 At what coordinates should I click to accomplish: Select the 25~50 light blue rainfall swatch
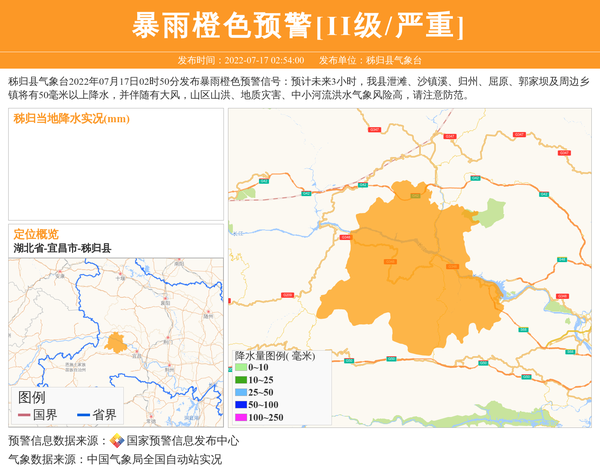coord(241,392)
